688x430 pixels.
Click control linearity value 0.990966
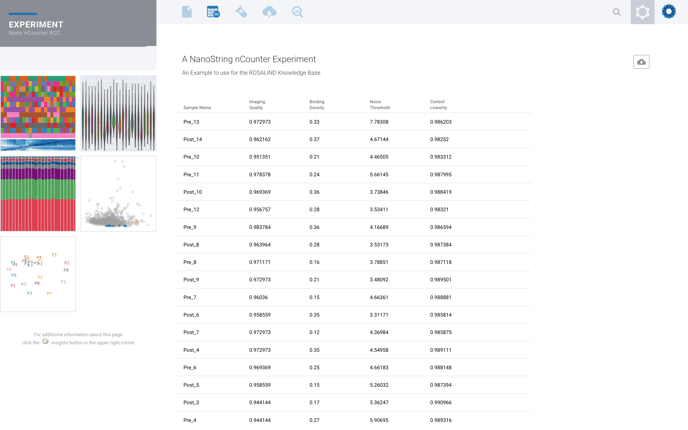pyautogui.click(x=441, y=402)
